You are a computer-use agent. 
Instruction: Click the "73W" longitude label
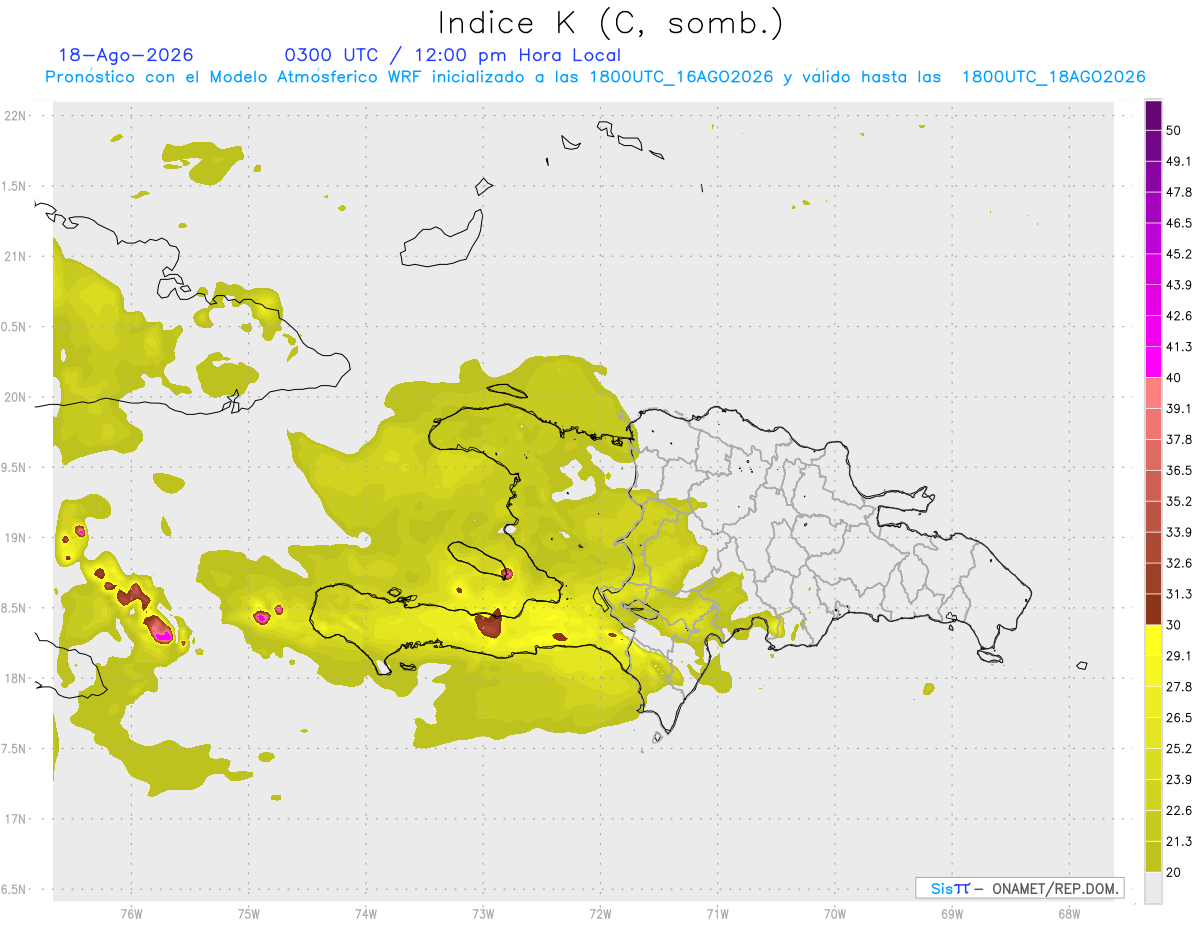click(483, 914)
